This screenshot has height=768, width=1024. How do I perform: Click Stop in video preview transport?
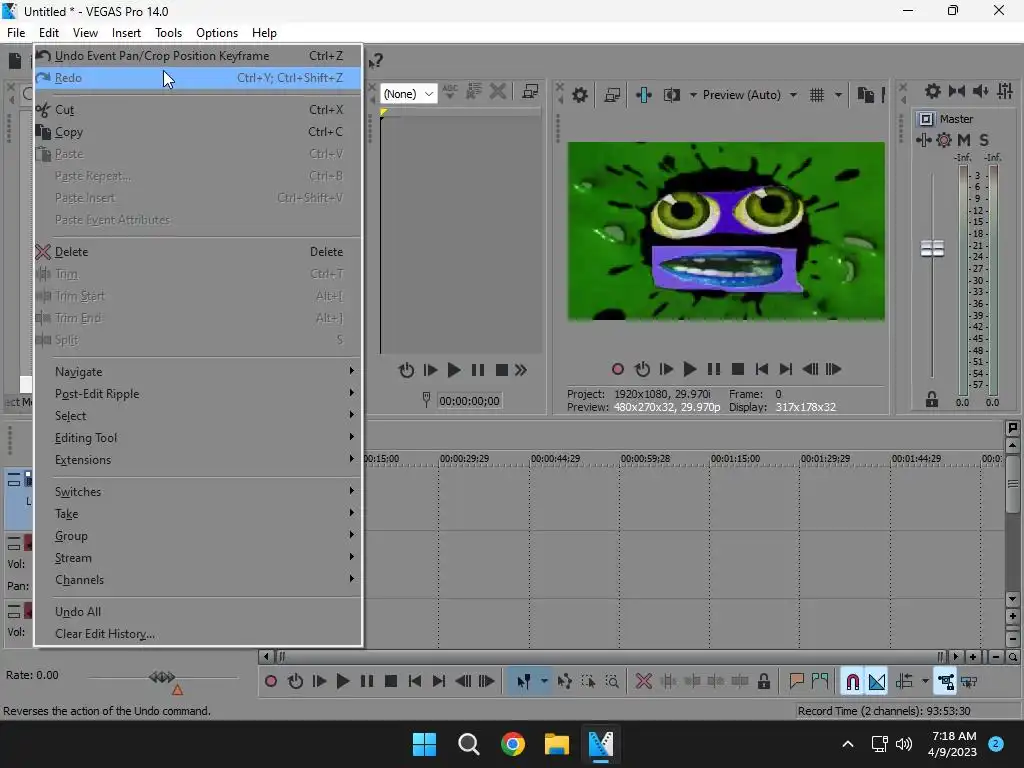tap(738, 369)
